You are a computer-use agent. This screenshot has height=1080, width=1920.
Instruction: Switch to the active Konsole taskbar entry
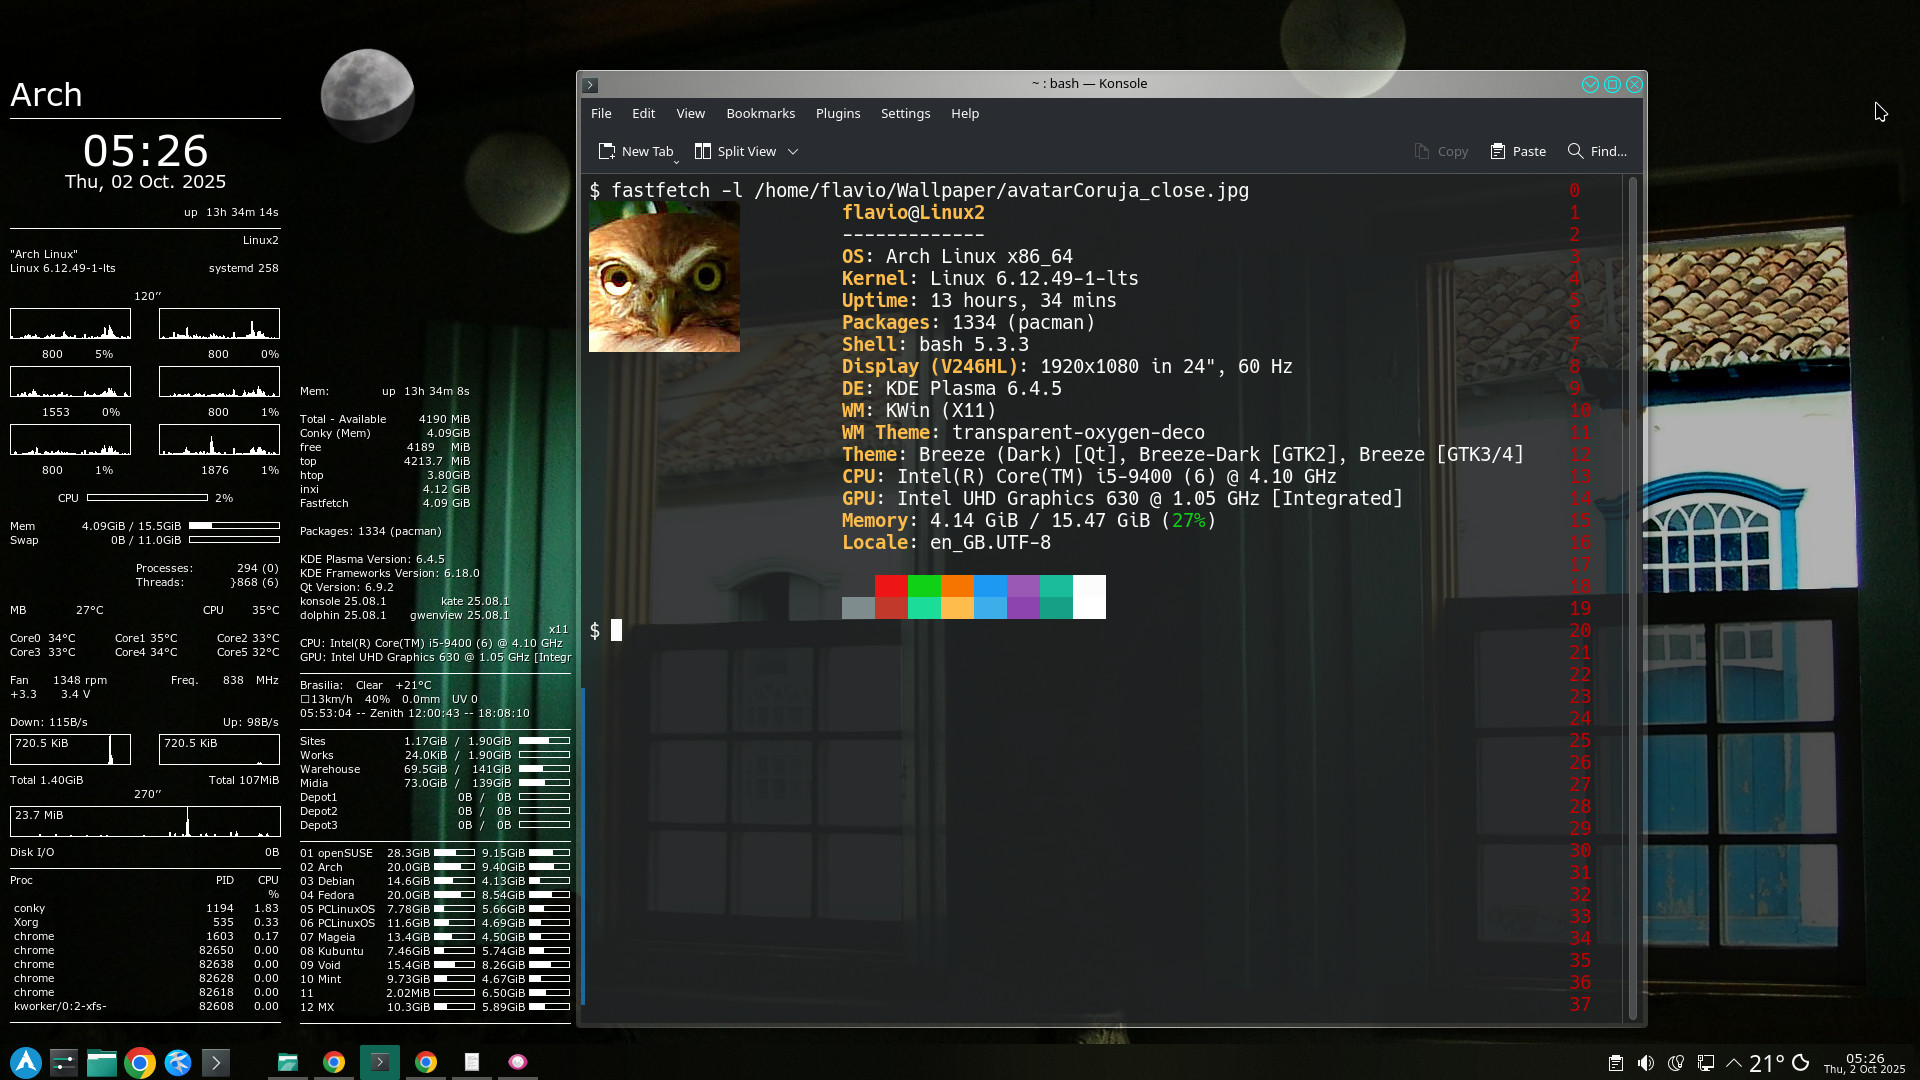coord(380,1062)
